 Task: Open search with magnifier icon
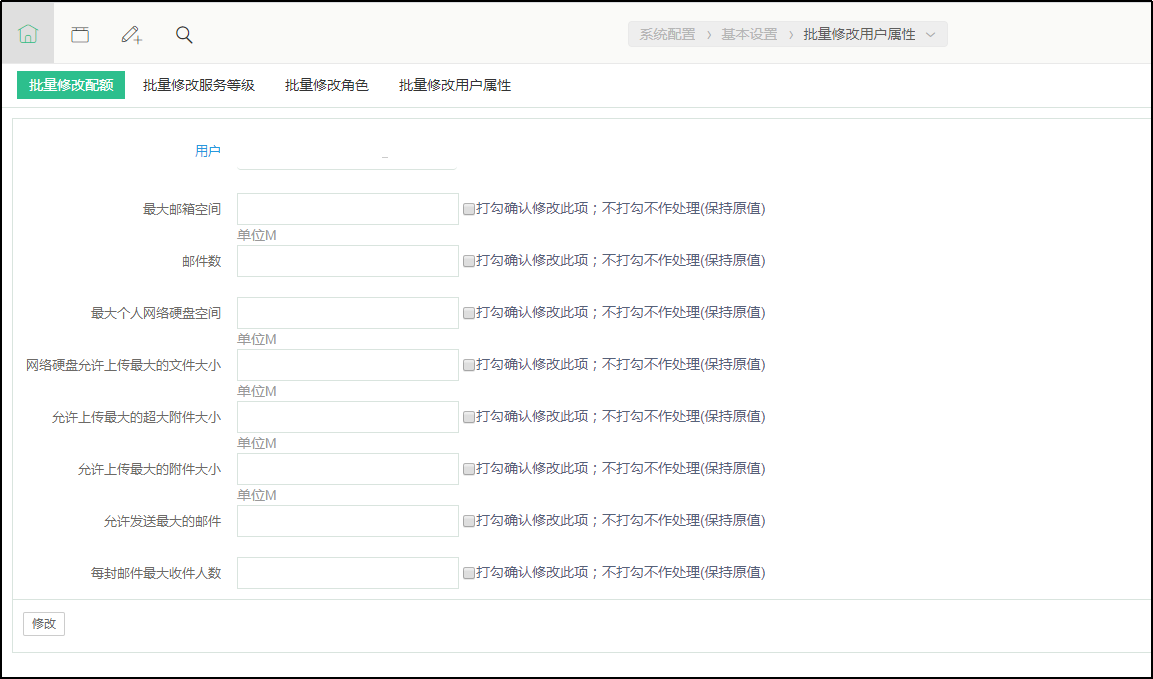[184, 34]
